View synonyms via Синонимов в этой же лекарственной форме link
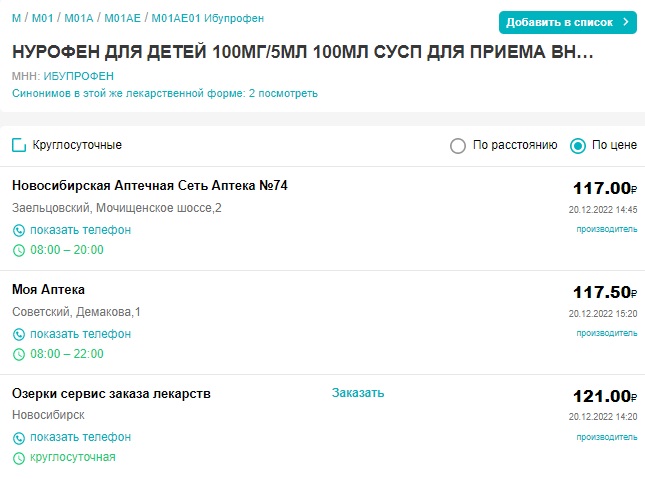645x479 pixels. (x=165, y=93)
